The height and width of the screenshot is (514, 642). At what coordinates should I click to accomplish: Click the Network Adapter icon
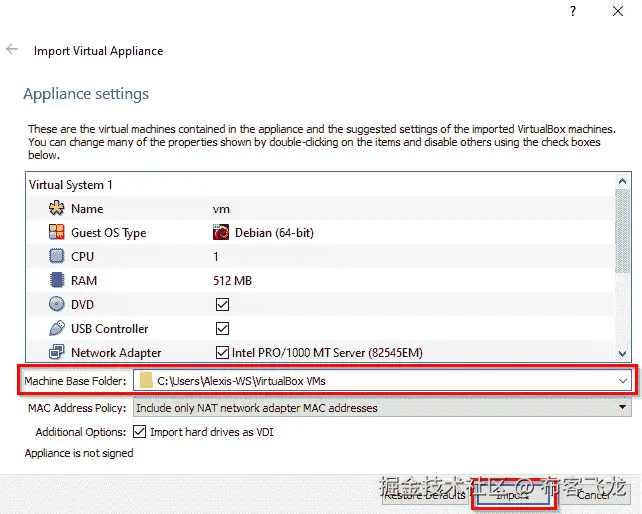click(x=57, y=352)
